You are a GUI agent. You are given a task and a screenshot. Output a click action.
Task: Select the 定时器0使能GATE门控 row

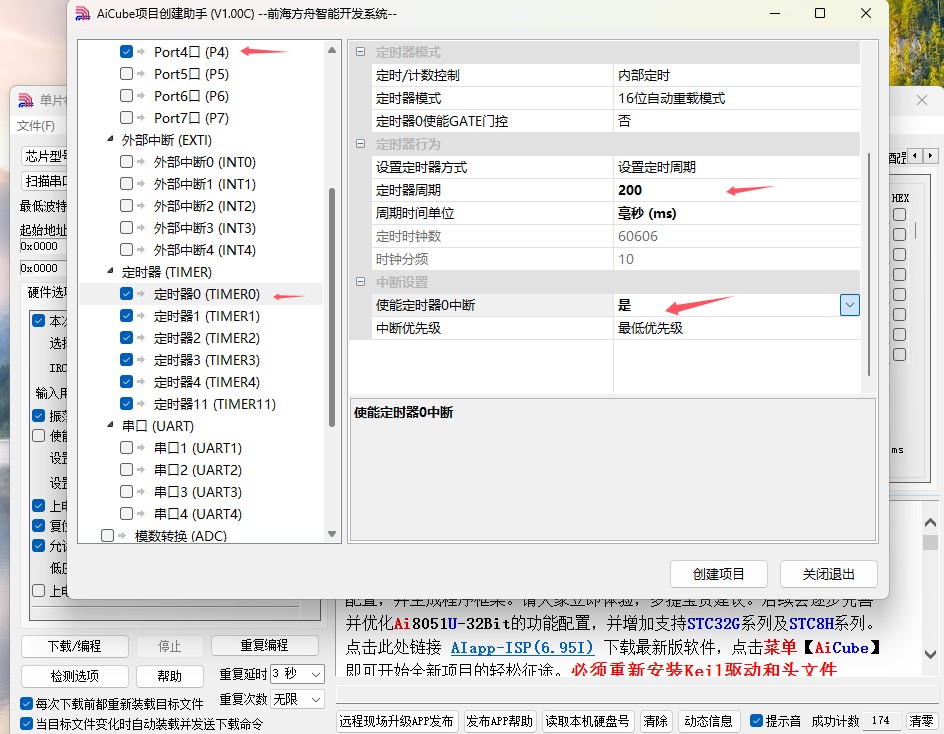[616, 121]
